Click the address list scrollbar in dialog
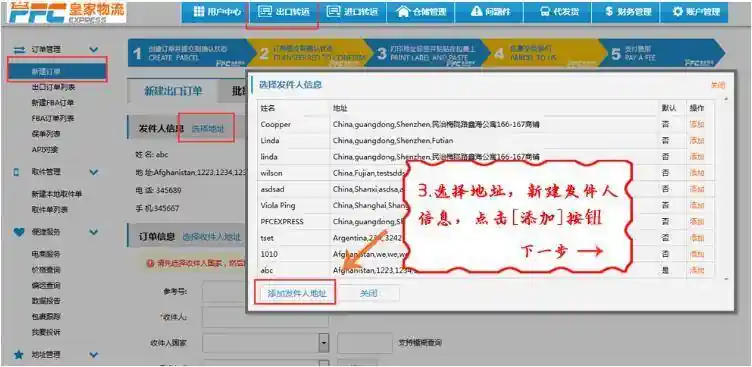Screen dimensions: 752x367 point(725,188)
